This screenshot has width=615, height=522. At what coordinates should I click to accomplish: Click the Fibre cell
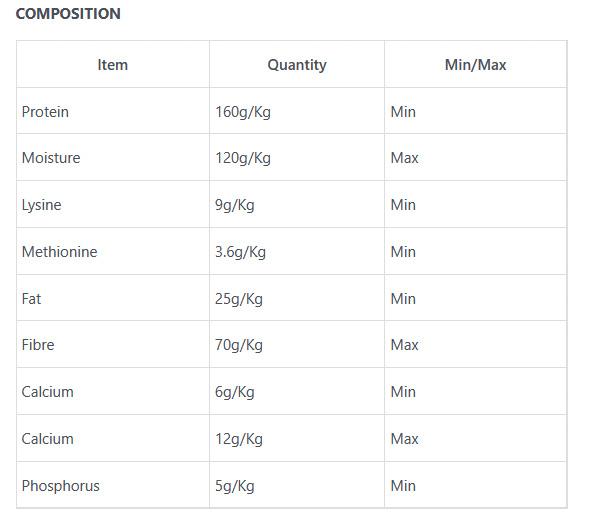click(38, 345)
